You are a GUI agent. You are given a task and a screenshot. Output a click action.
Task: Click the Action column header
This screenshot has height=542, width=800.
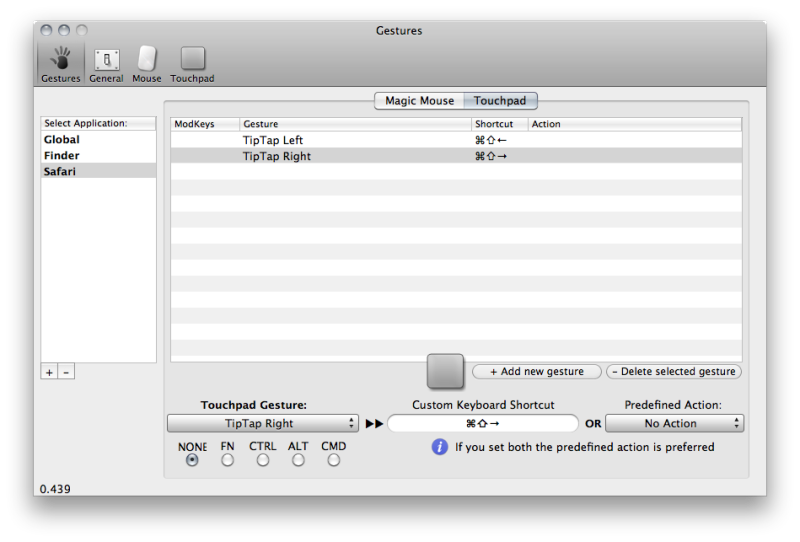click(635, 124)
